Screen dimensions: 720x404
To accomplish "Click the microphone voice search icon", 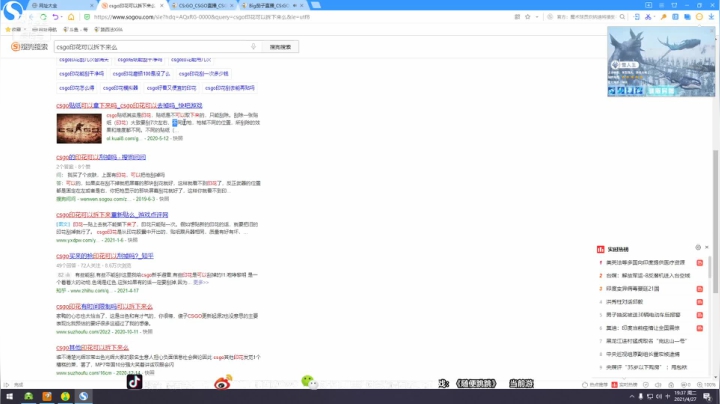I will click(253, 47).
